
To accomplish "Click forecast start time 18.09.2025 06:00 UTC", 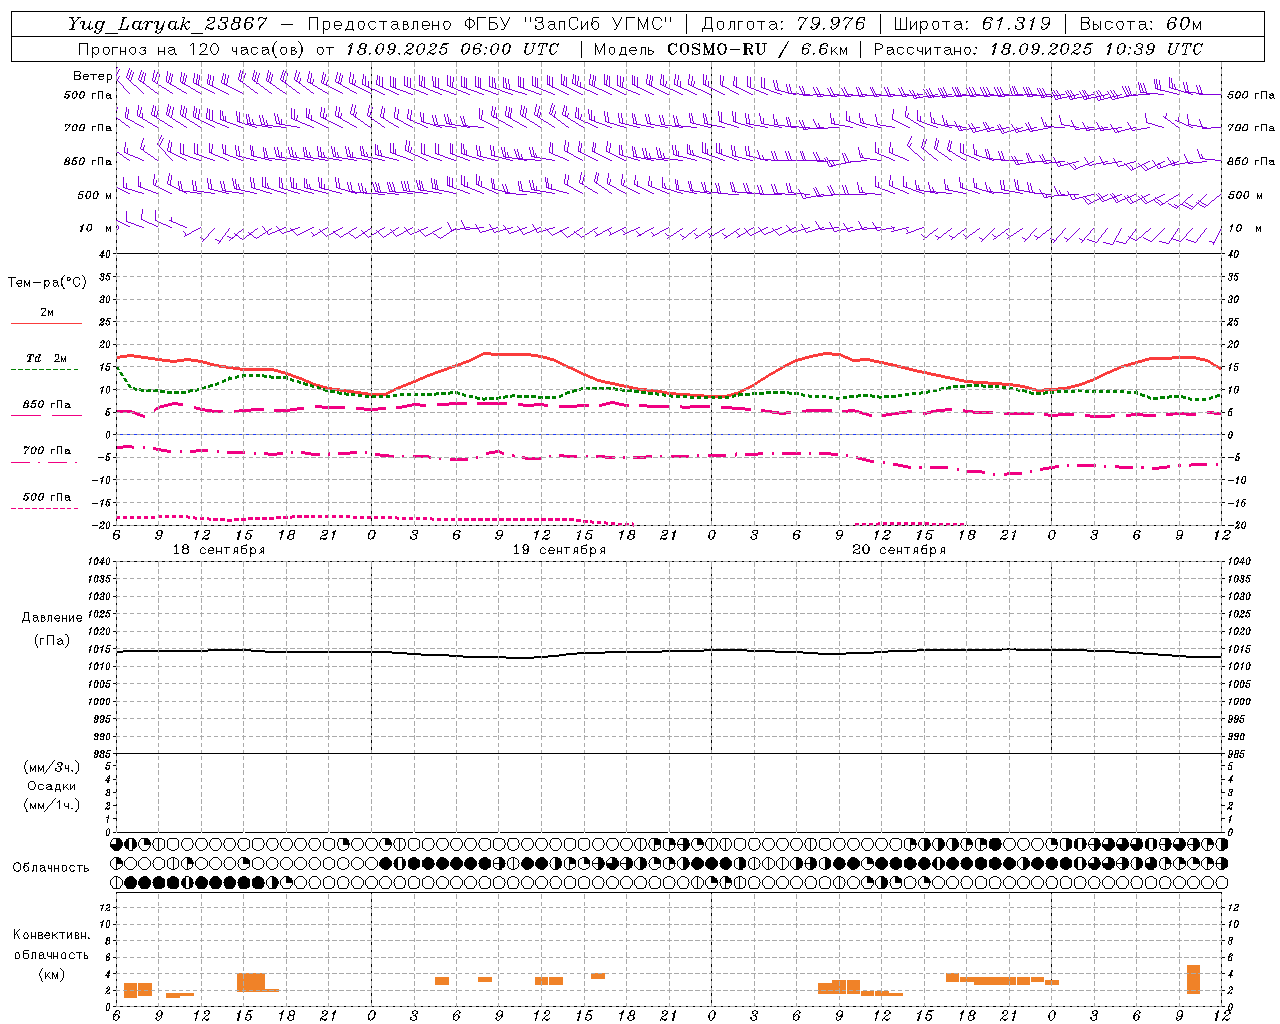I will pos(453,49).
